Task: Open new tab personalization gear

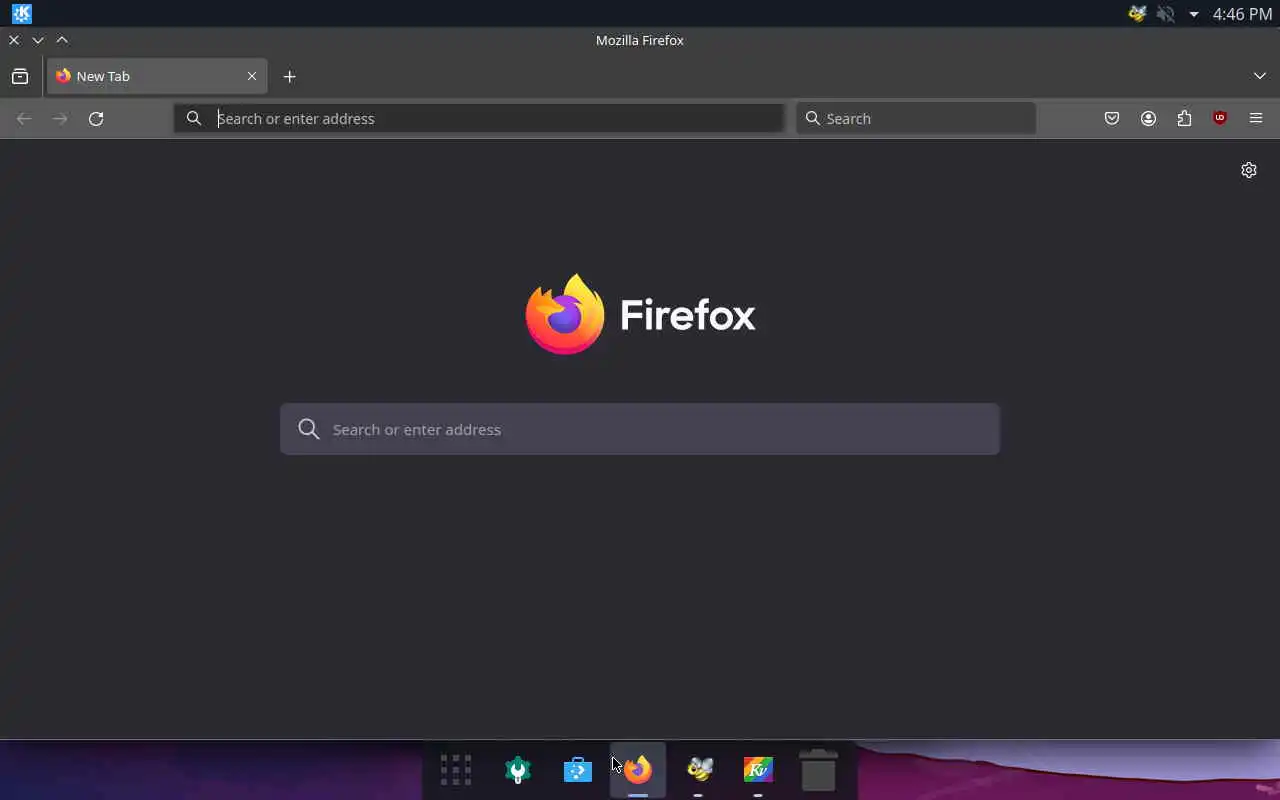Action: [x=1248, y=170]
